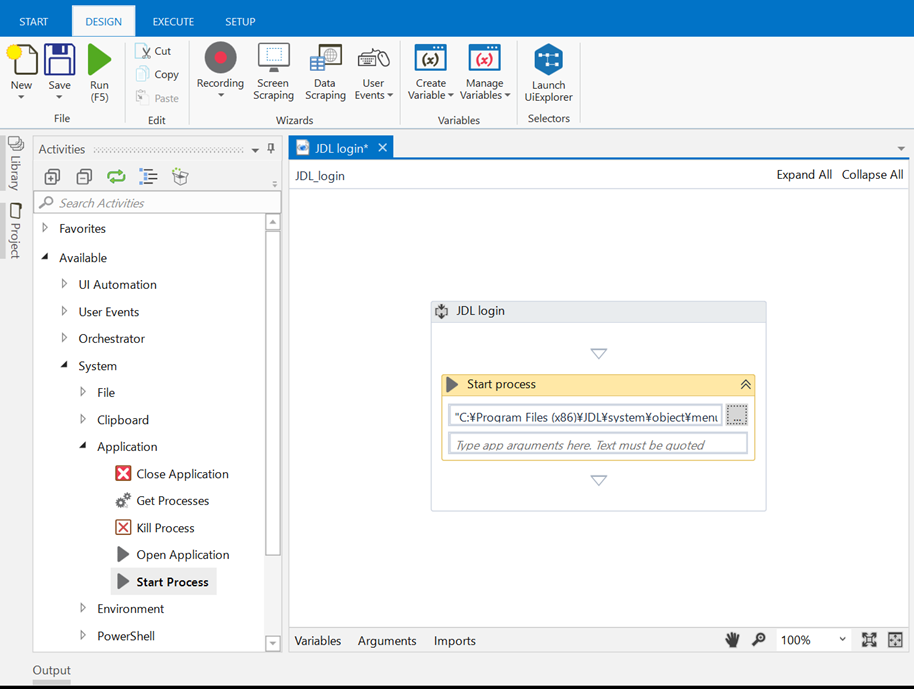Select the DESIGN ribbon tab

coord(104,22)
